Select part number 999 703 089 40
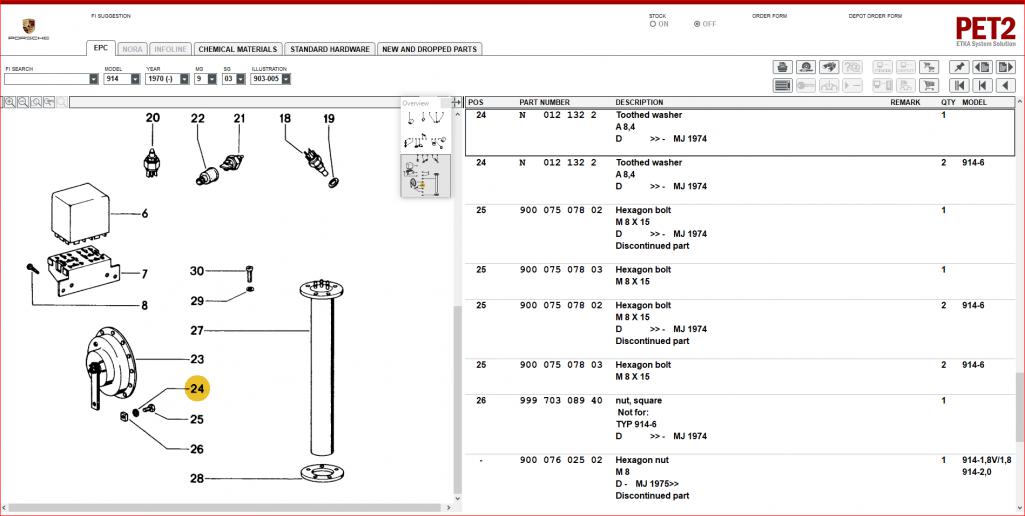This screenshot has width=1025, height=516. (561, 400)
